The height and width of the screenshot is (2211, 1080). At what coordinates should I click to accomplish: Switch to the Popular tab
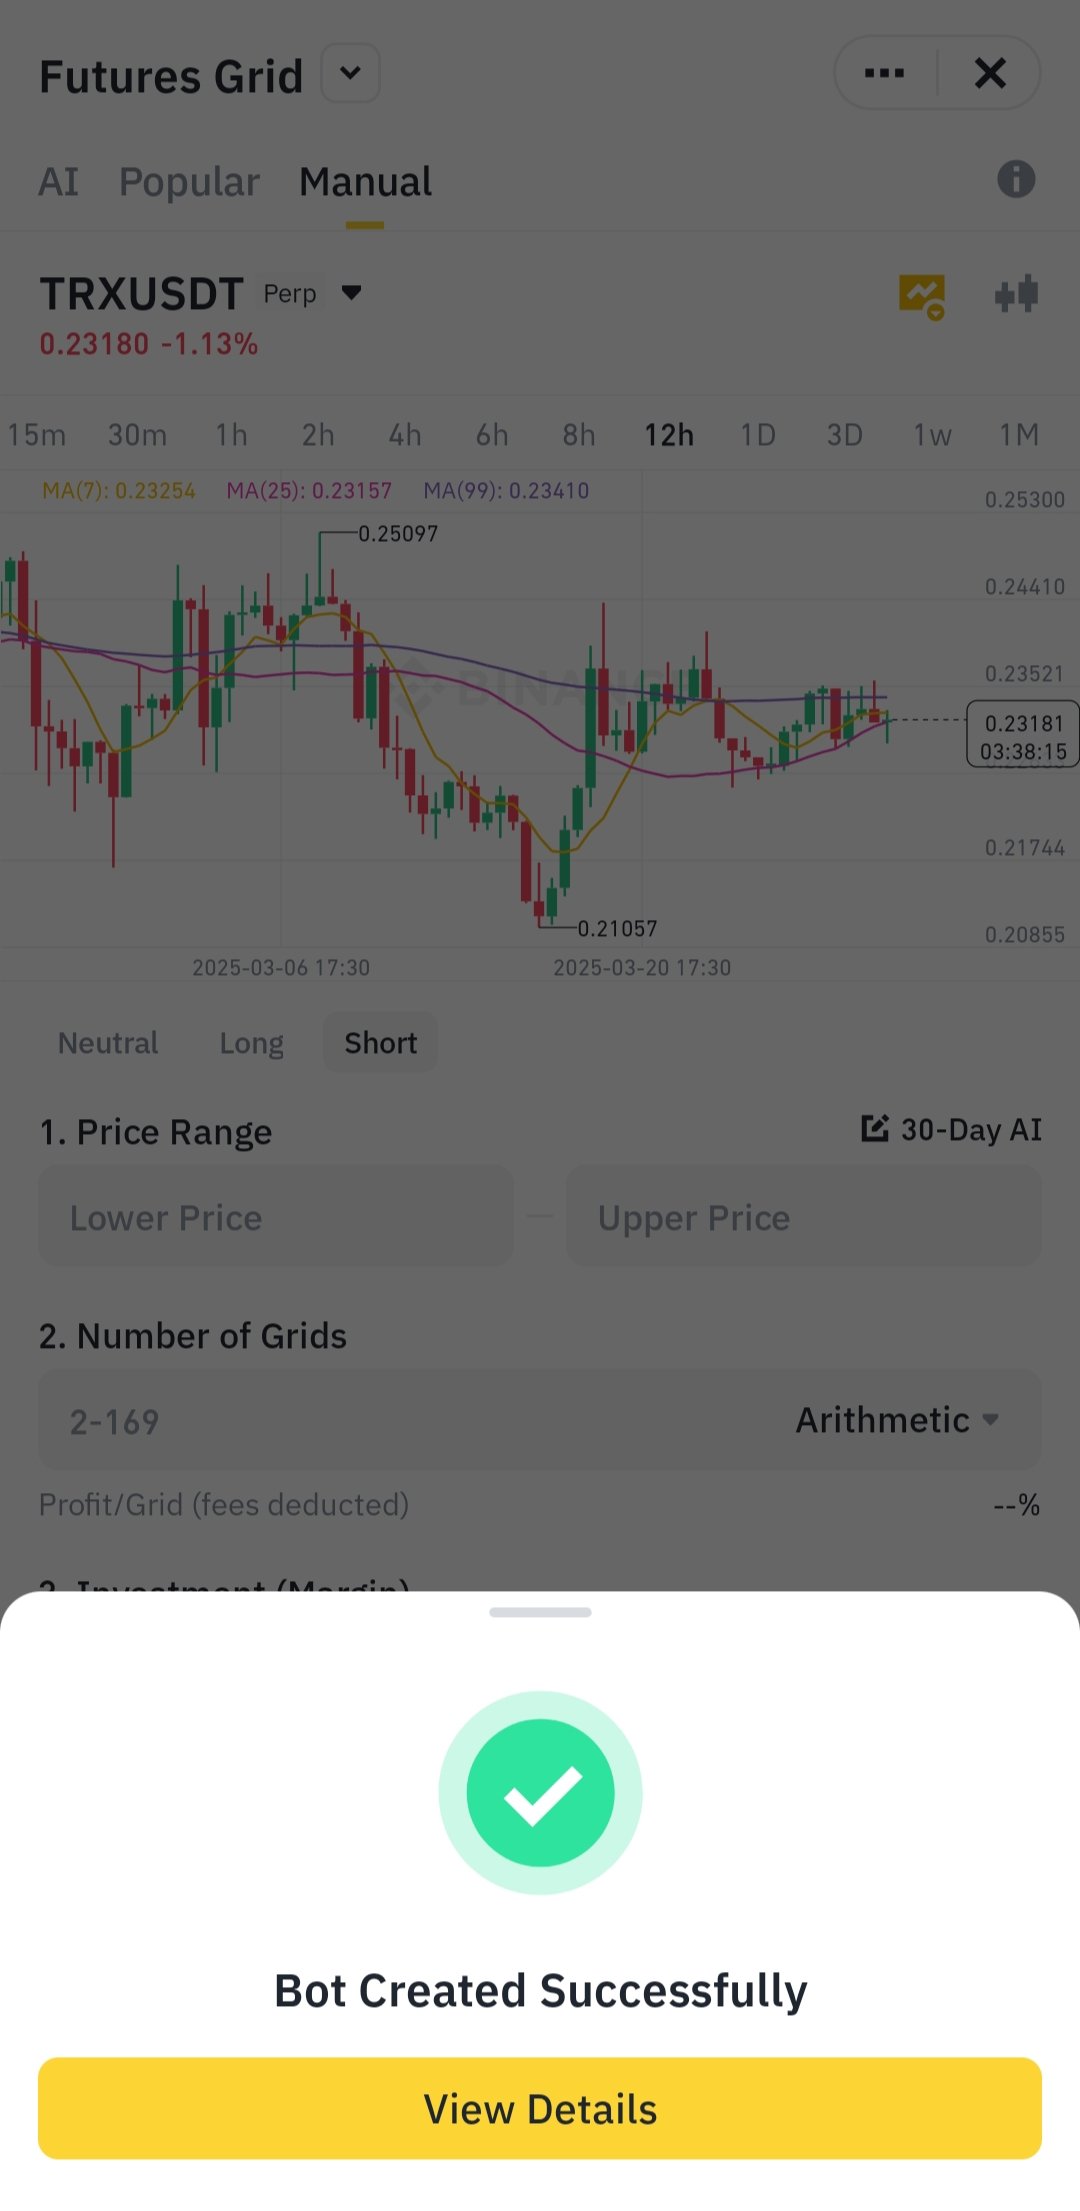[189, 182]
